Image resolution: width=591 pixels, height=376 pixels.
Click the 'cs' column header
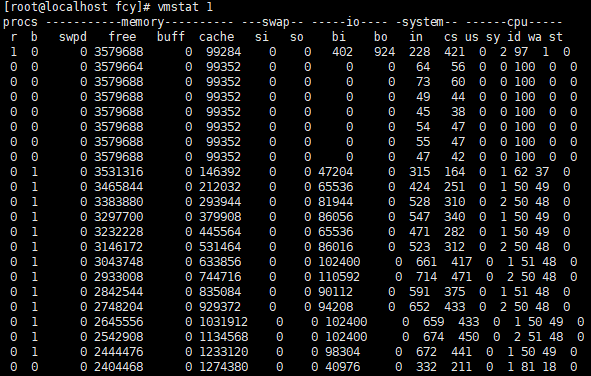click(451, 37)
